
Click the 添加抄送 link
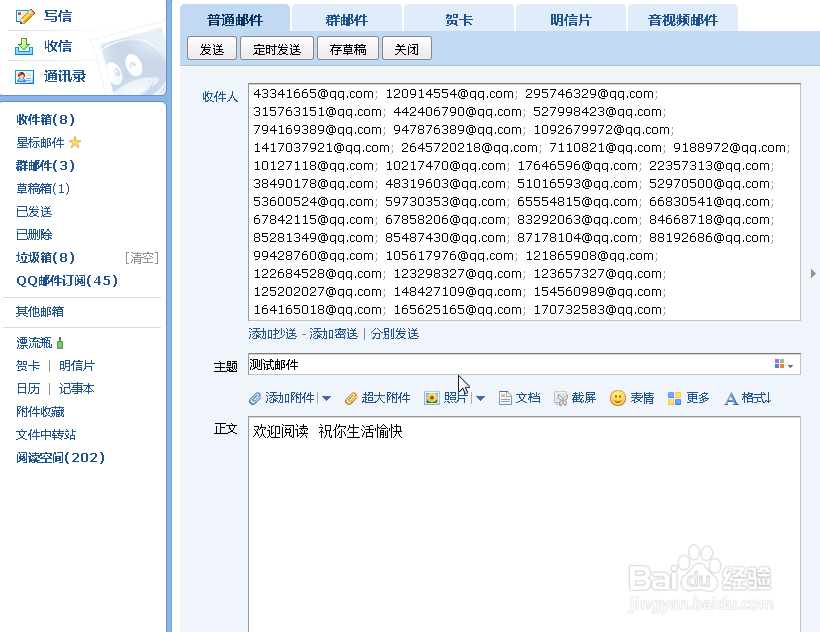click(x=274, y=333)
